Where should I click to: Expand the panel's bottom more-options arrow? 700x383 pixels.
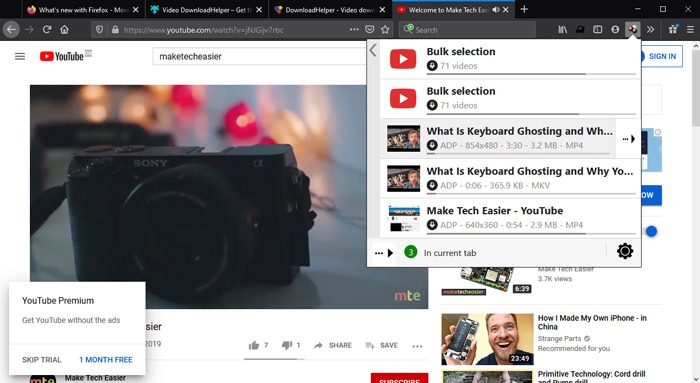coord(384,253)
